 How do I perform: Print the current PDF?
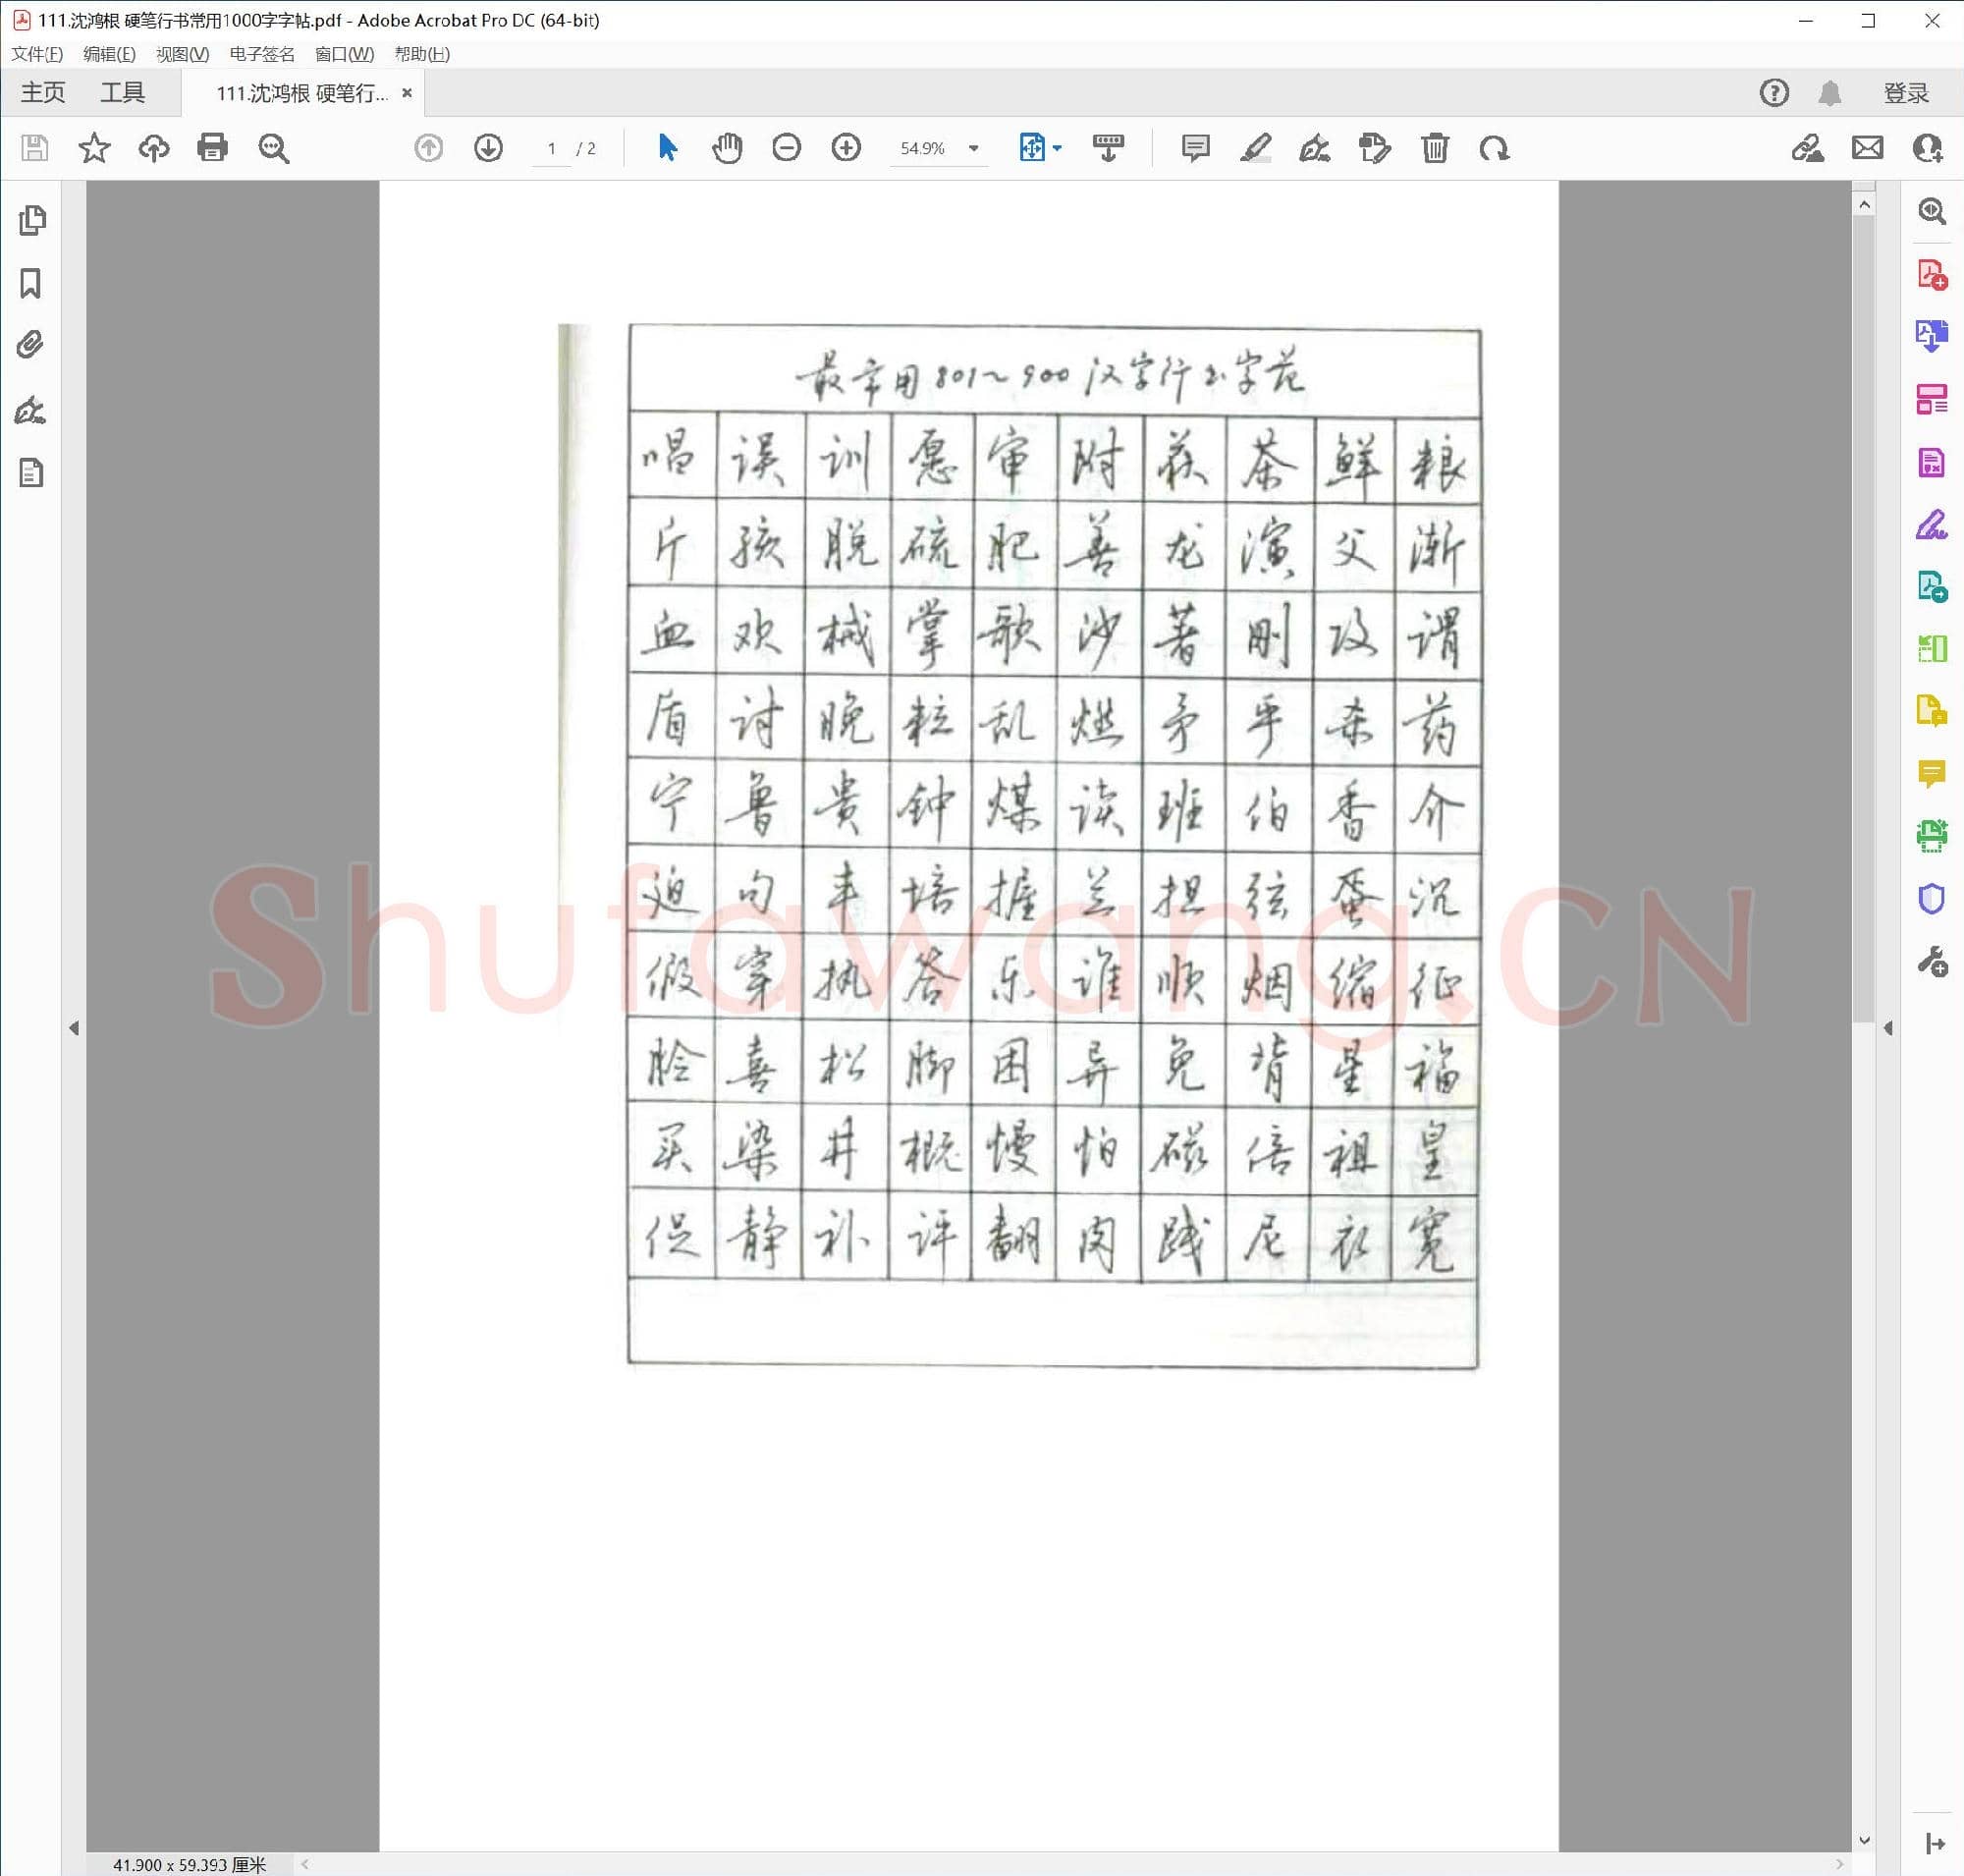coord(212,148)
